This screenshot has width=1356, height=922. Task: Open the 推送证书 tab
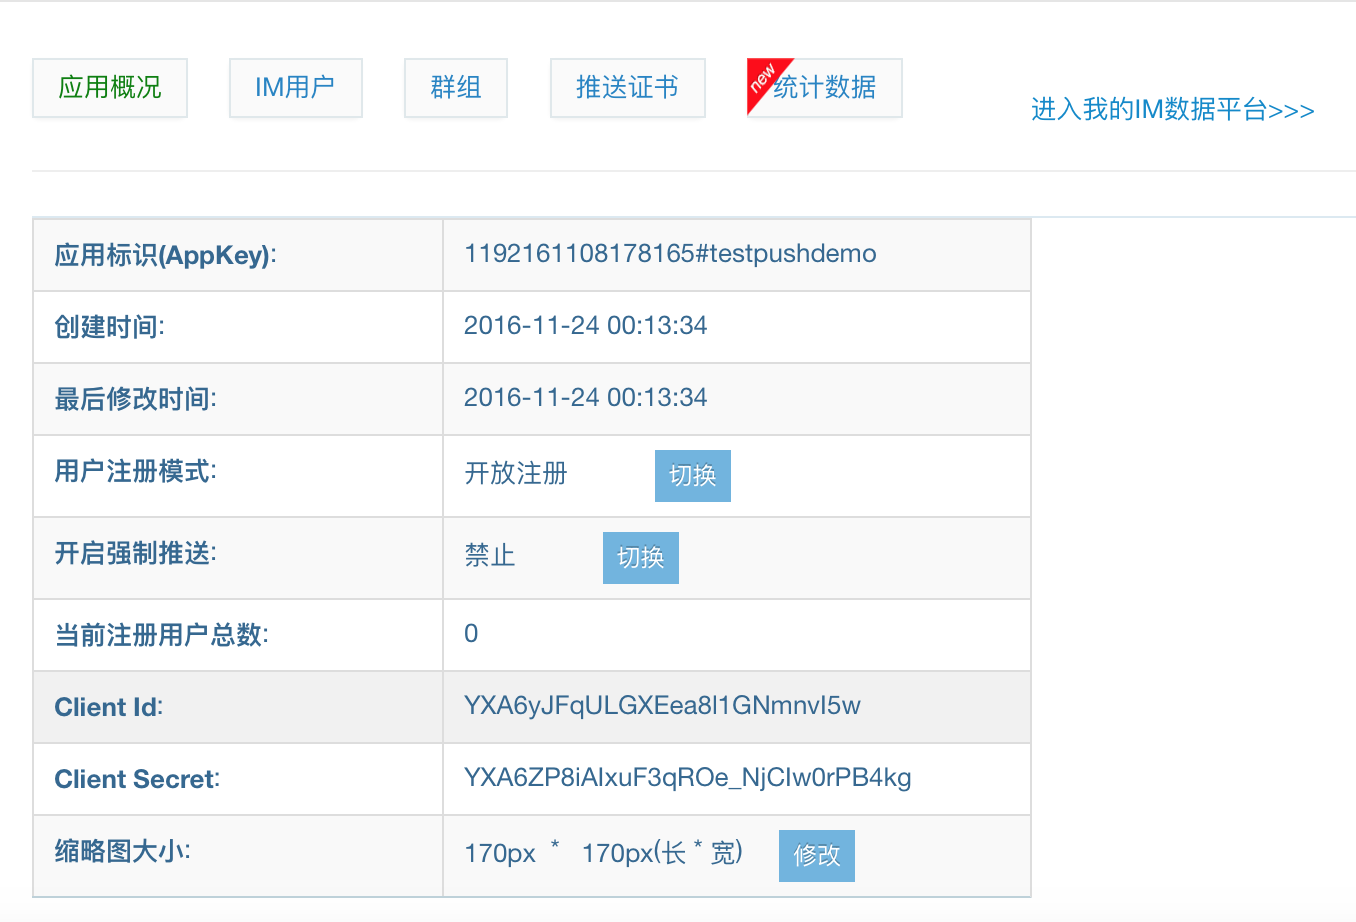(627, 88)
